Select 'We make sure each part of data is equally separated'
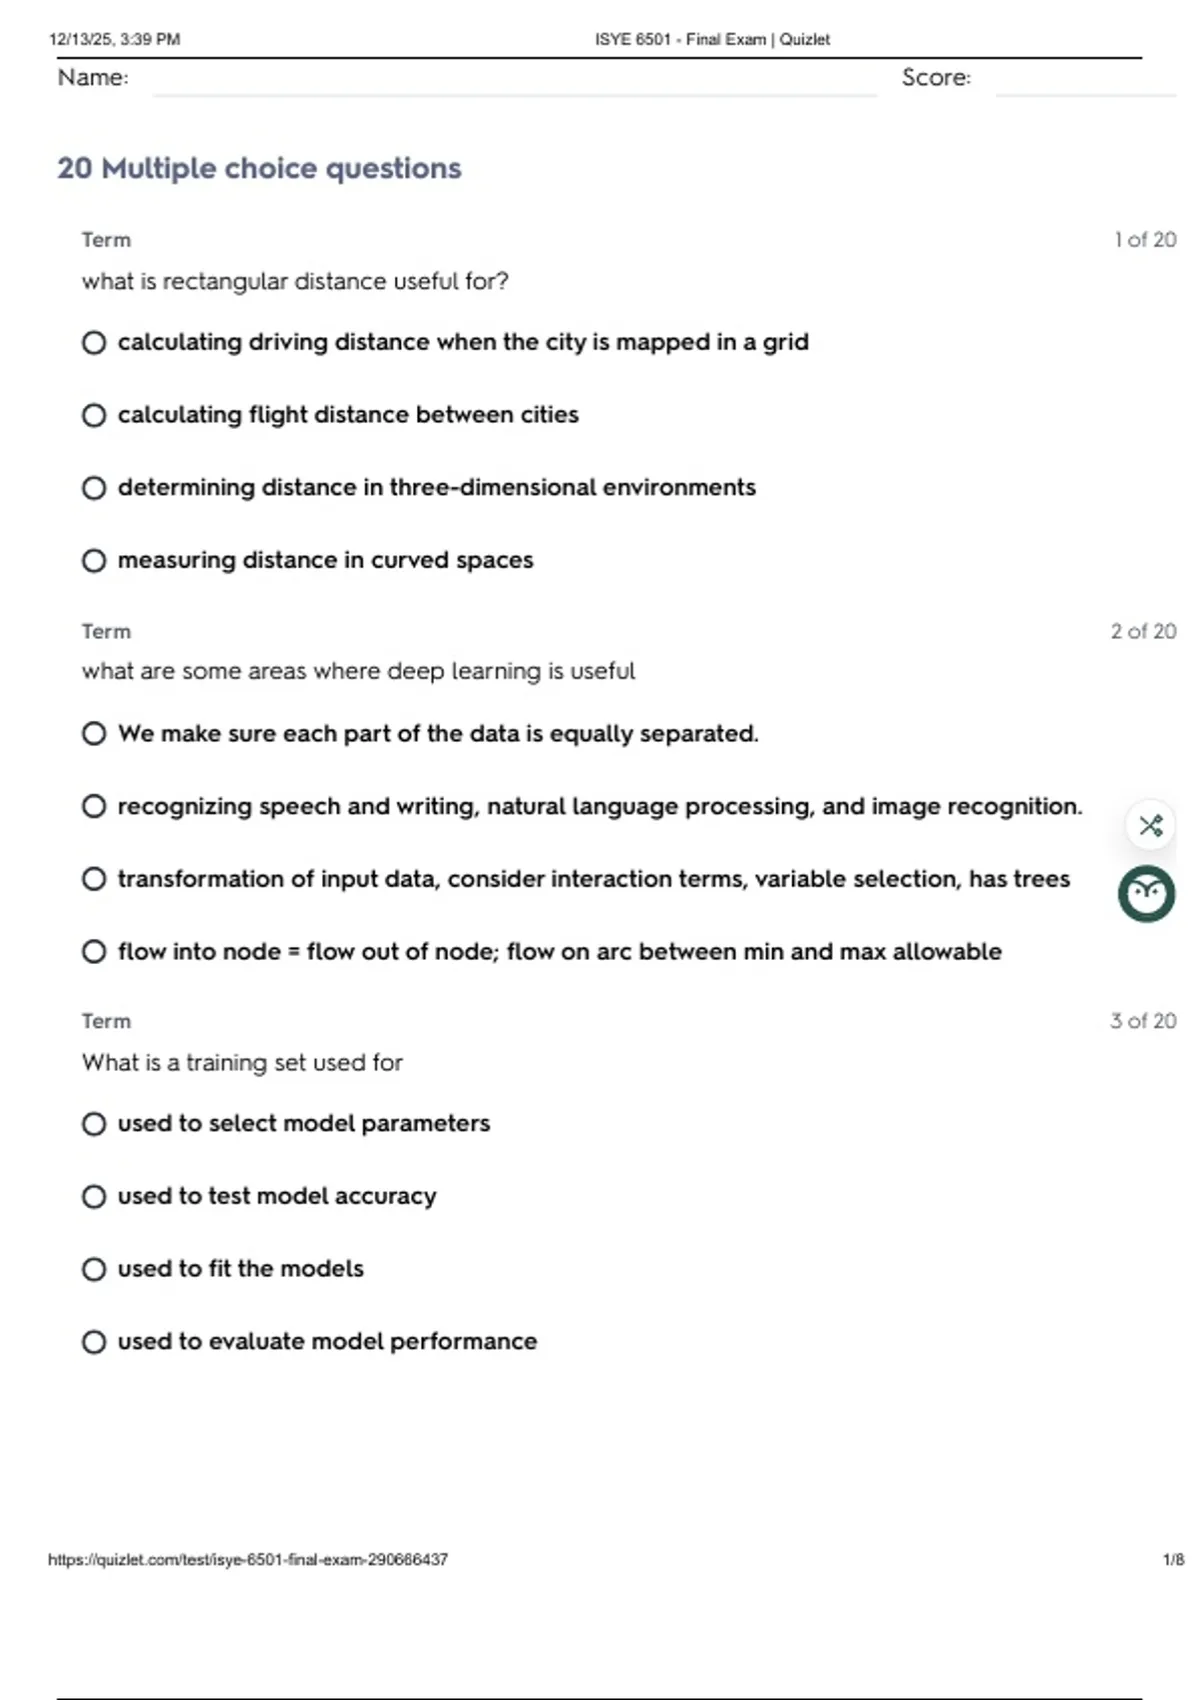 [x=94, y=734]
